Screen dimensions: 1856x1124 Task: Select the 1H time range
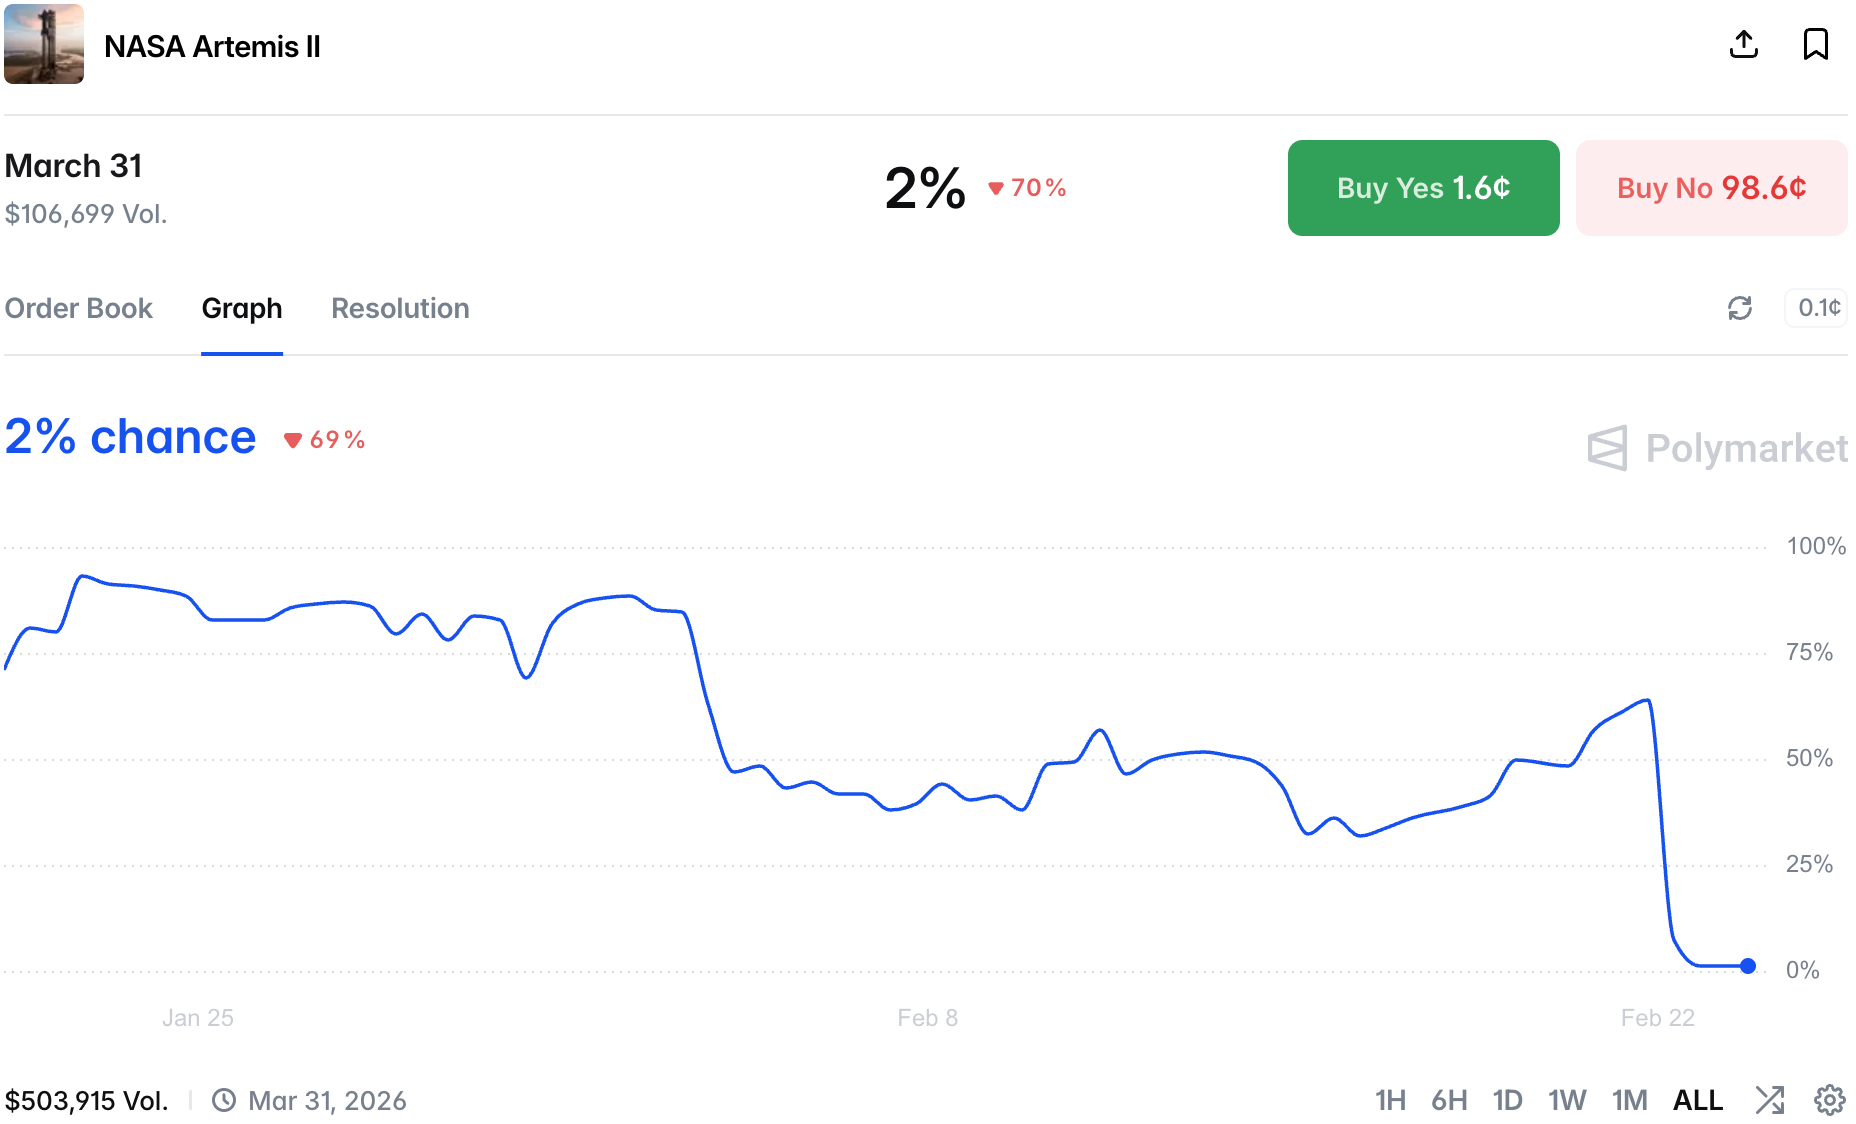[1390, 1101]
